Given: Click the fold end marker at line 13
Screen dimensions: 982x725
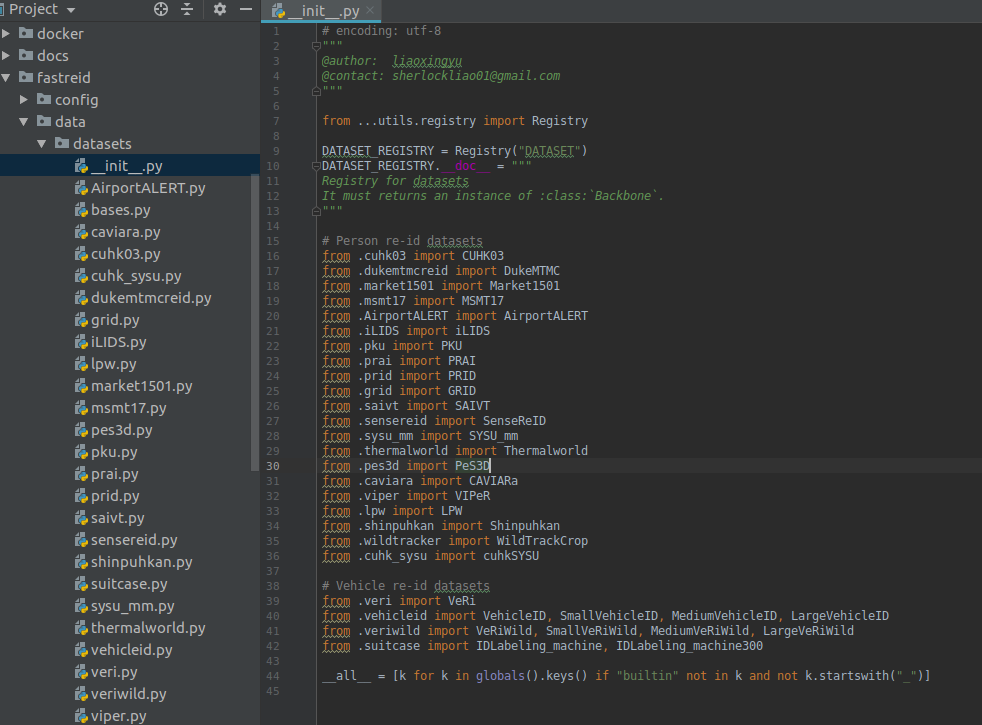Looking at the screenshot, I should (x=316, y=211).
